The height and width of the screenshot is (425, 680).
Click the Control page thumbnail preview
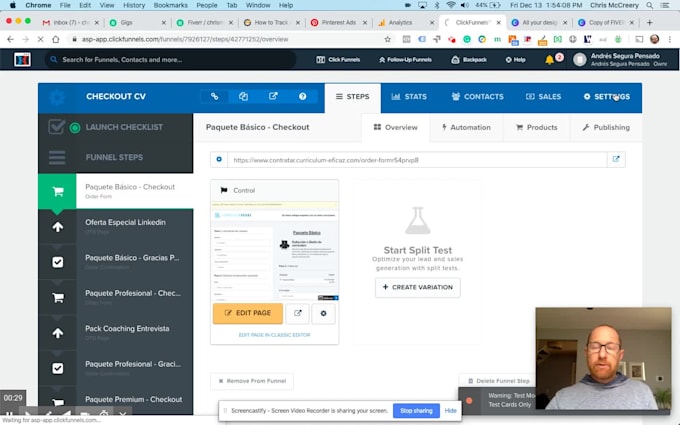click(275, 251)
